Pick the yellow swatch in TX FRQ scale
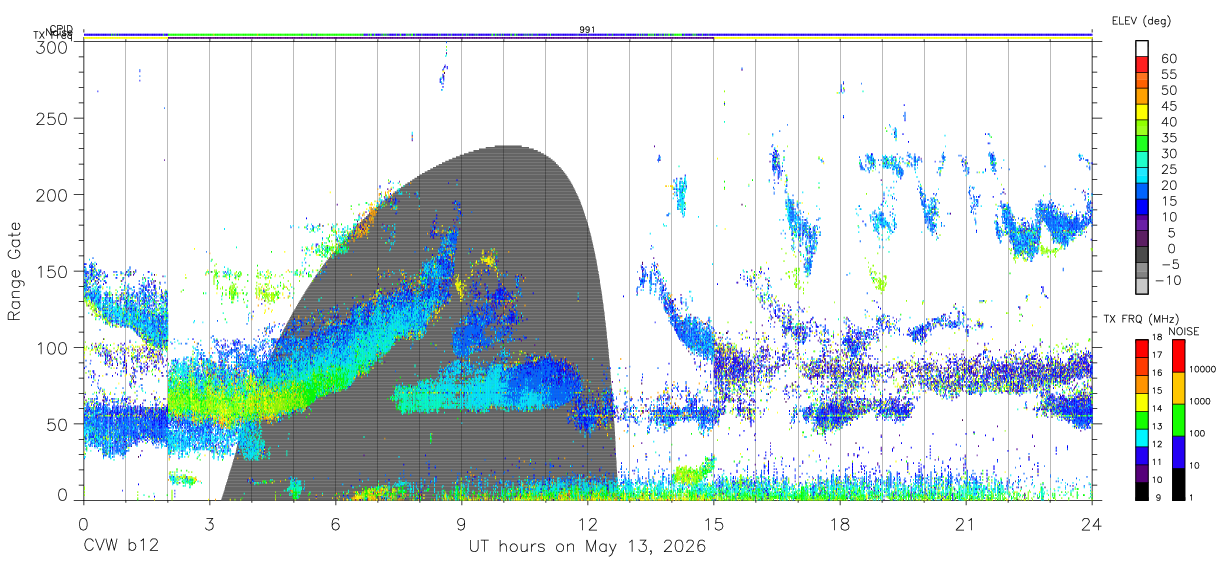Screen dimensions: 1228x567 (x=1141, y=401)
